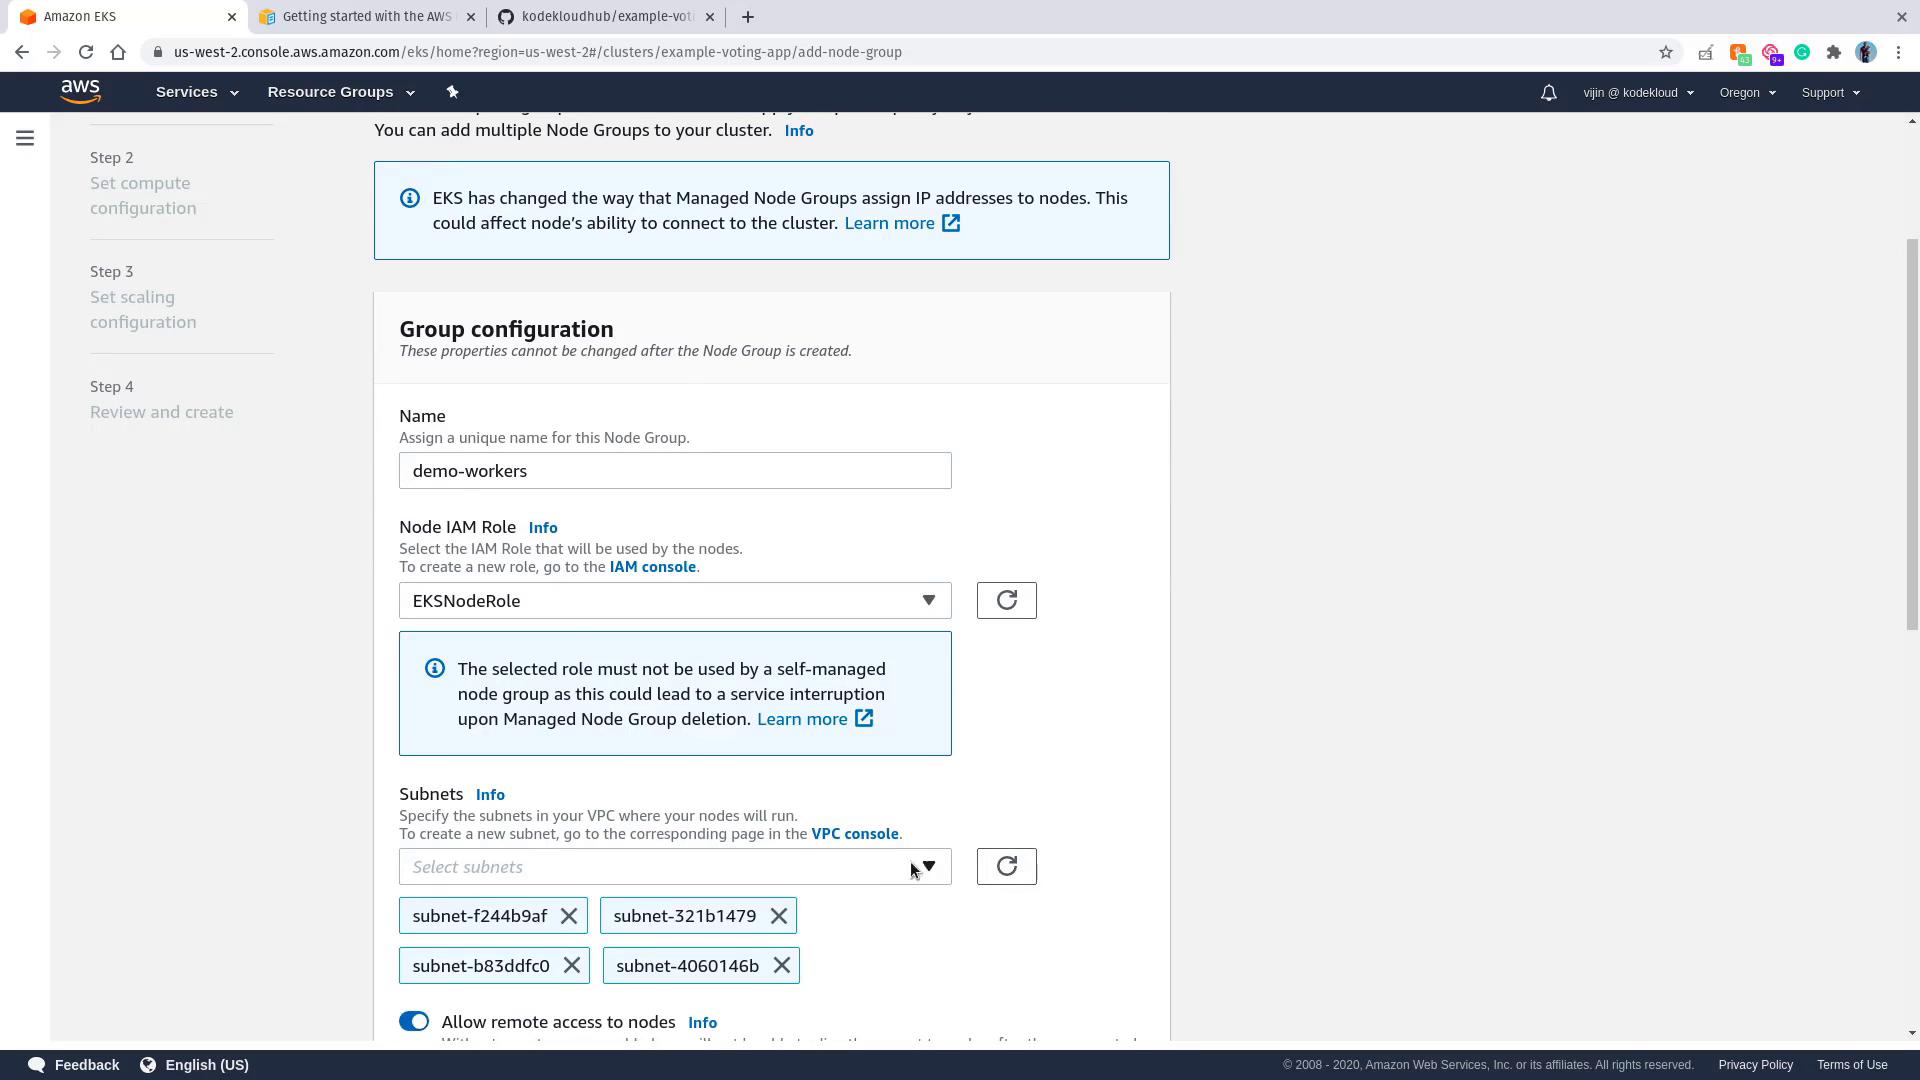This screenshot has height=1080, width=1920.
Task: Click Info next to Allow remote access
Action: click(x=702, y=1022)
